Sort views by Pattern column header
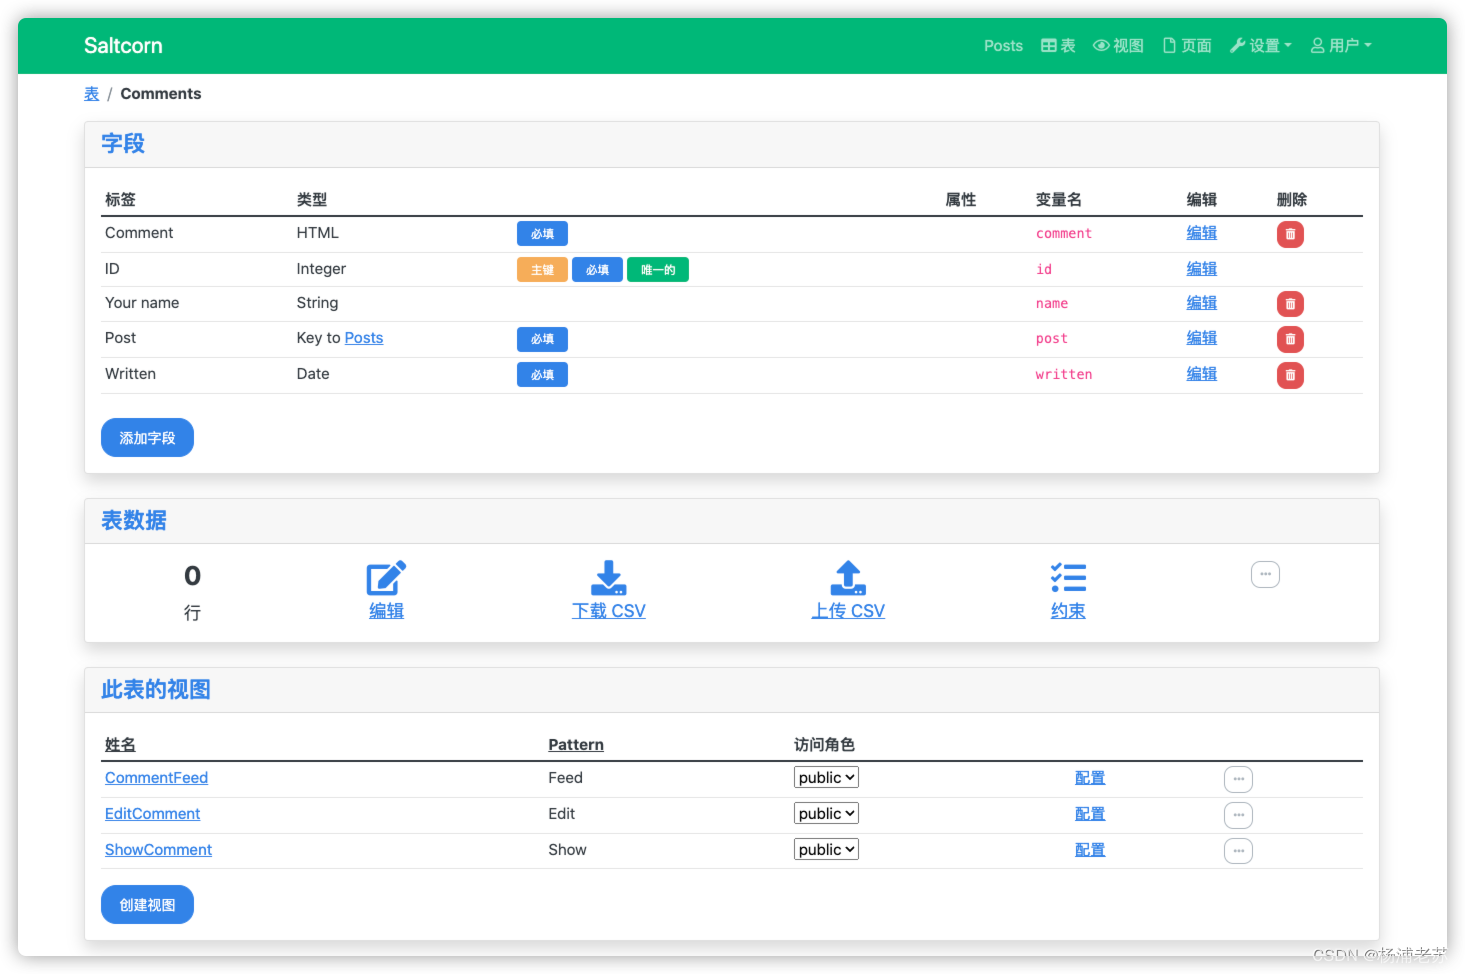Image resolution: width=1465 pixels, height=974 pixels. (x=575, y=744)
